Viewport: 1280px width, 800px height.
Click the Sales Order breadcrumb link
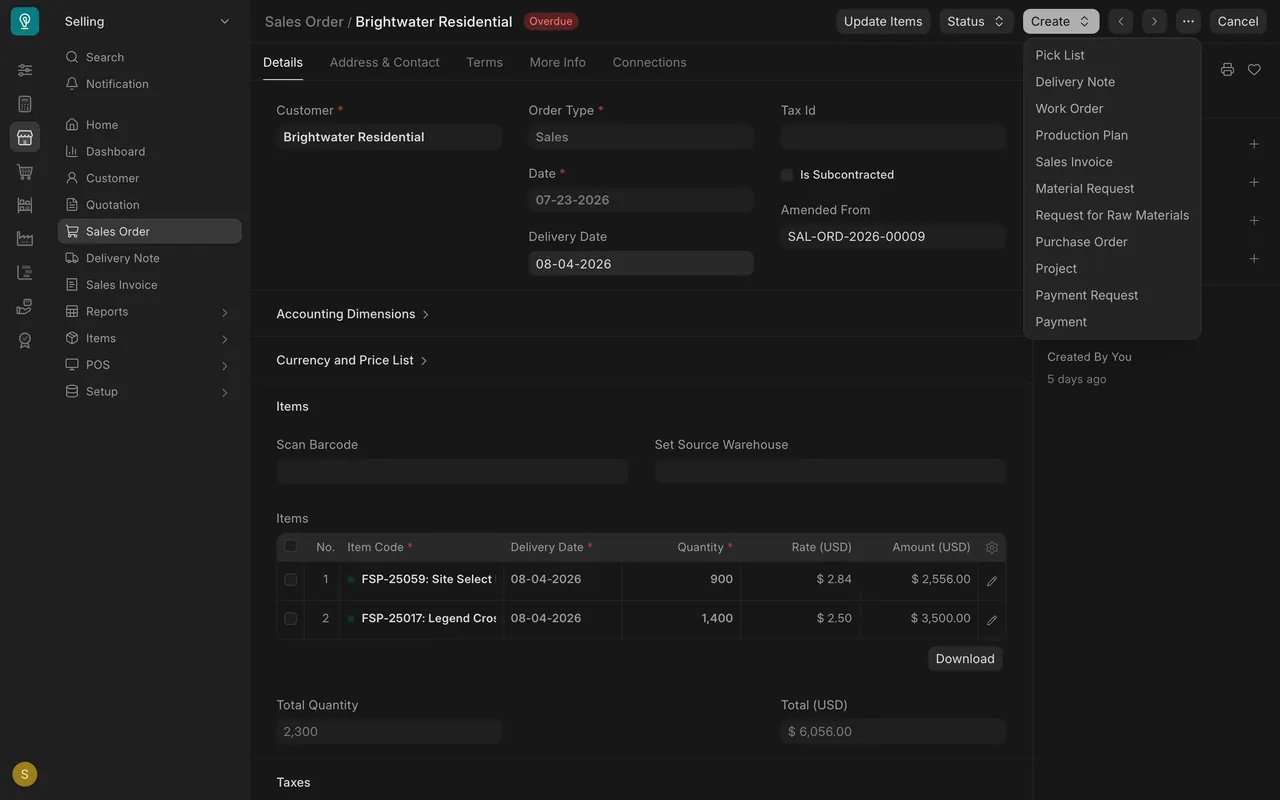coord(304,21)
